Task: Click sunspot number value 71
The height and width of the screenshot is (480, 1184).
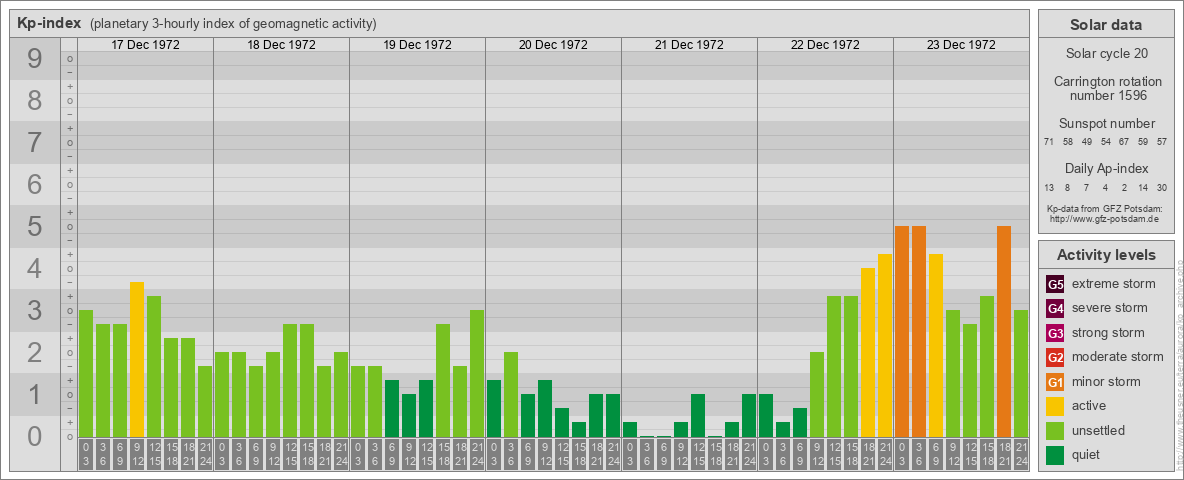Action: 1049,142
